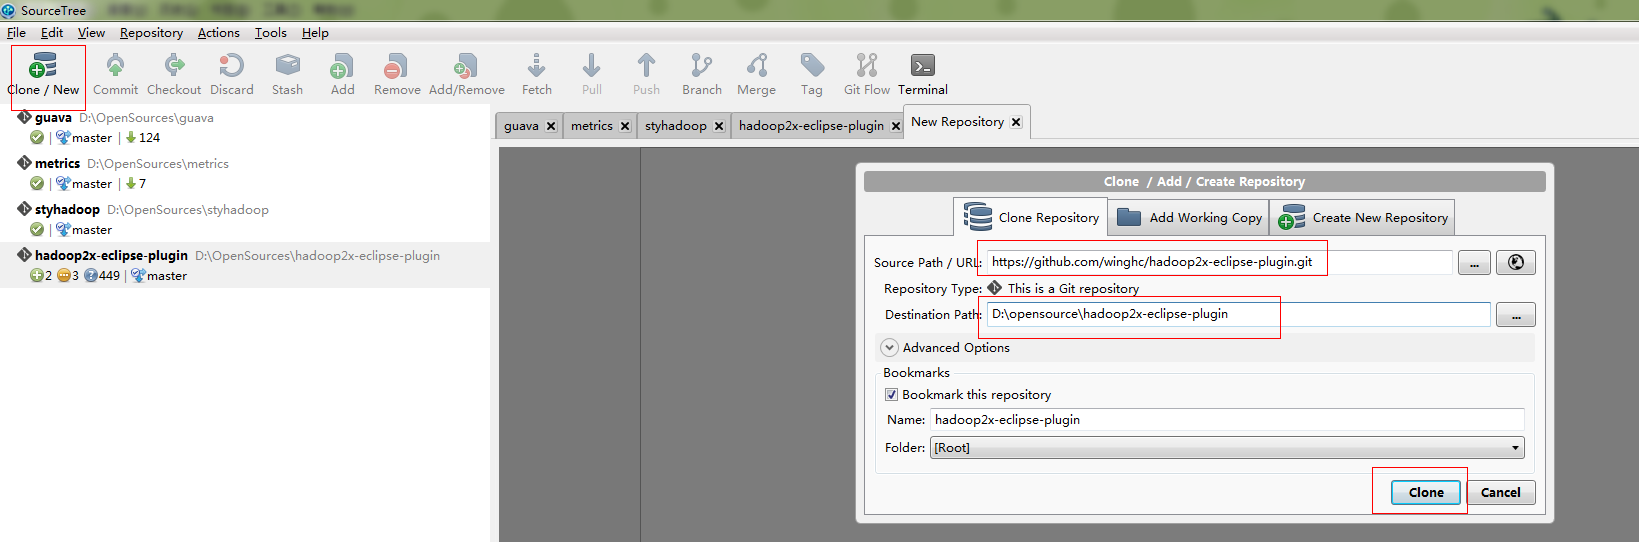Expand Advanced Options

[x=889, y=348]
